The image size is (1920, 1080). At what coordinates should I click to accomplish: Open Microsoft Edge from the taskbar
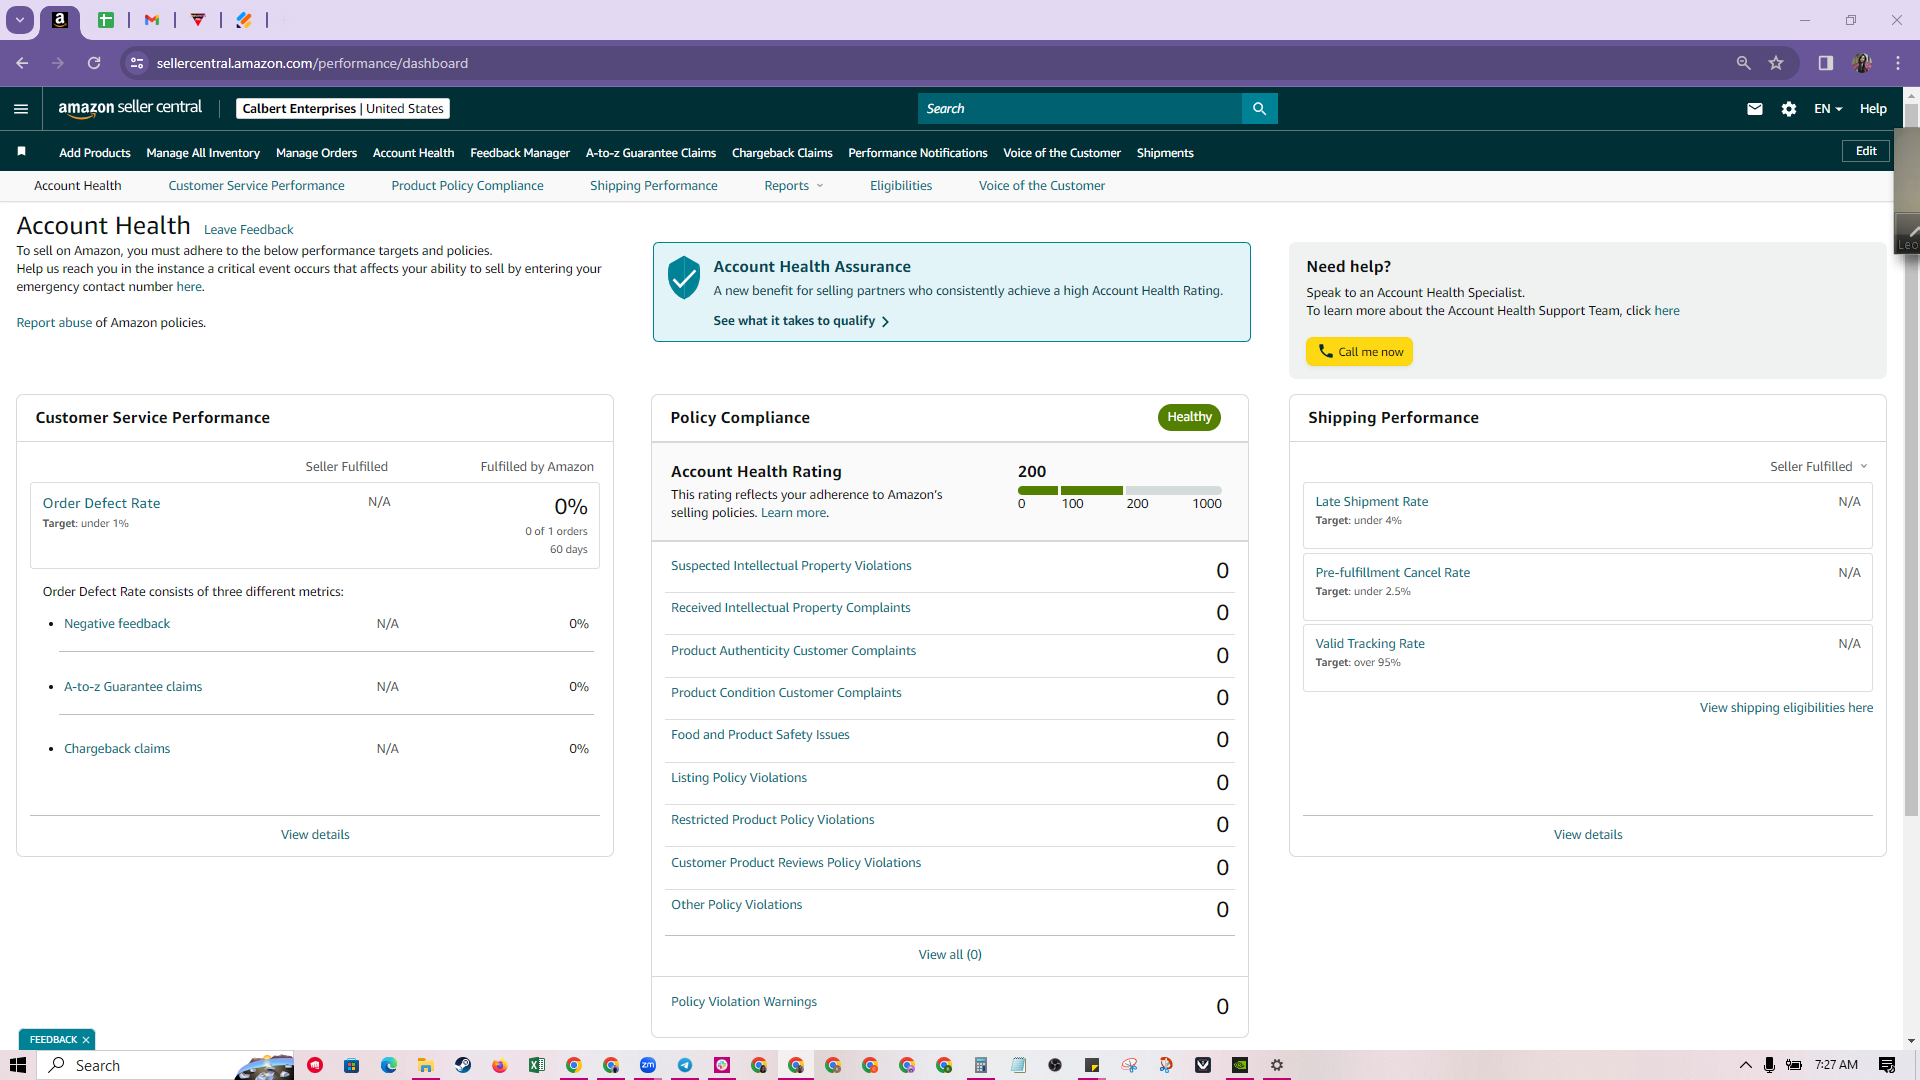click(x=389, y=1065)
